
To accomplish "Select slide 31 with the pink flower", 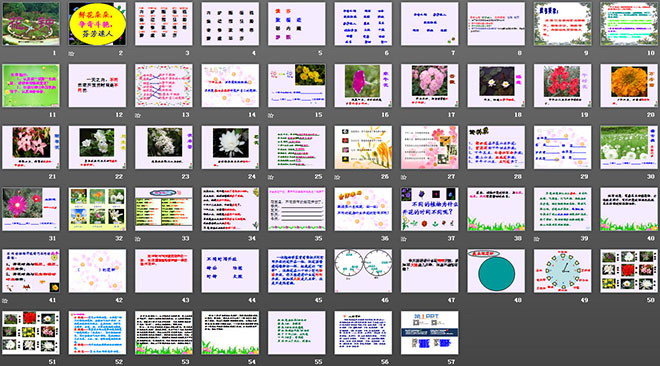I will pyautogui.click(x=31, y=209).
